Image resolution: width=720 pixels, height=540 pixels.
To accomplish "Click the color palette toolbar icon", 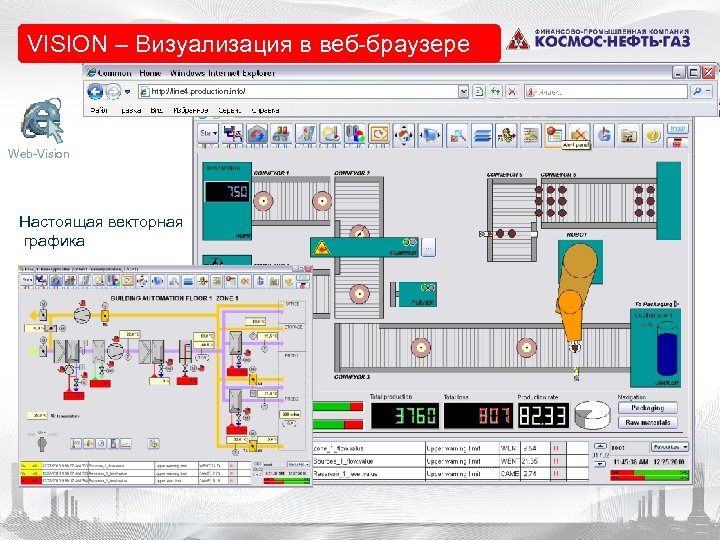I will [354, 135].
